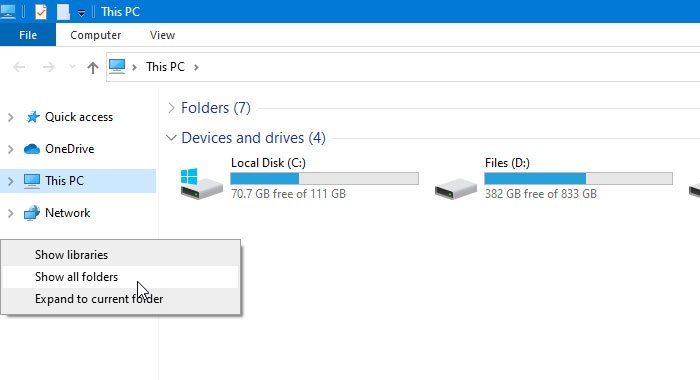Click the This PC computer icon in address bar

pos(117,67)
